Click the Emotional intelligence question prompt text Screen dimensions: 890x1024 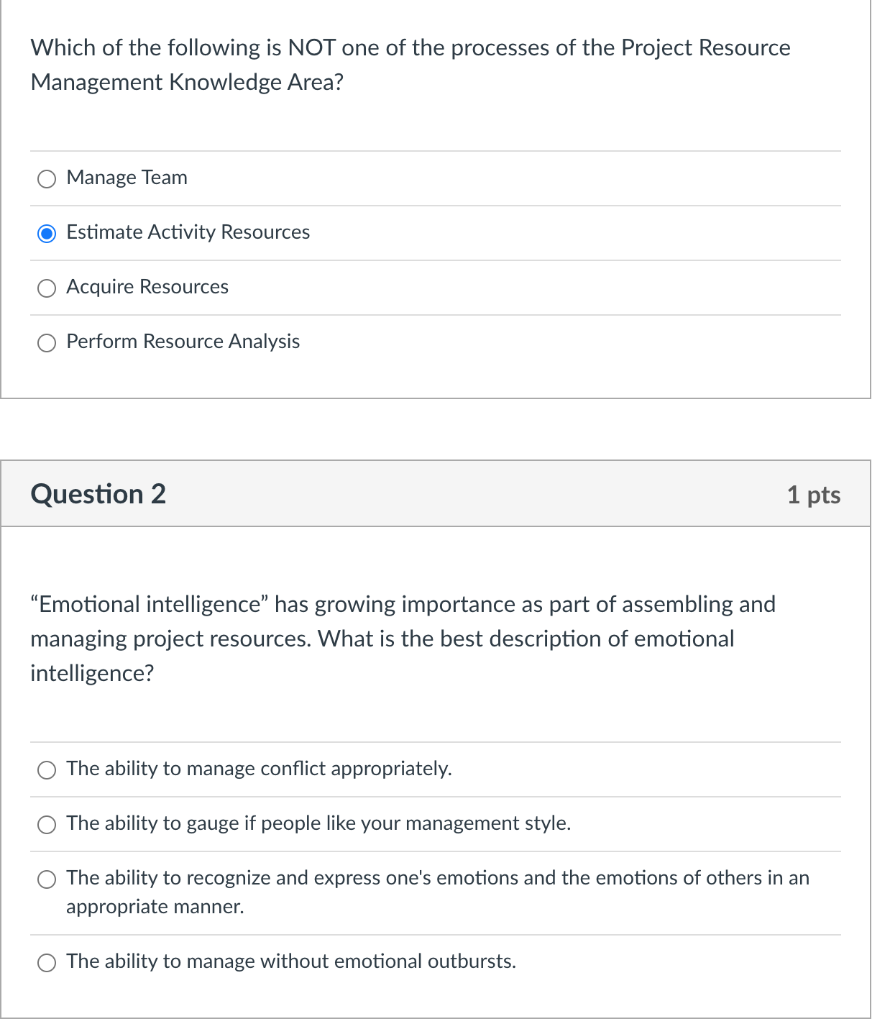pyautogui.click(x=403, y=639)
